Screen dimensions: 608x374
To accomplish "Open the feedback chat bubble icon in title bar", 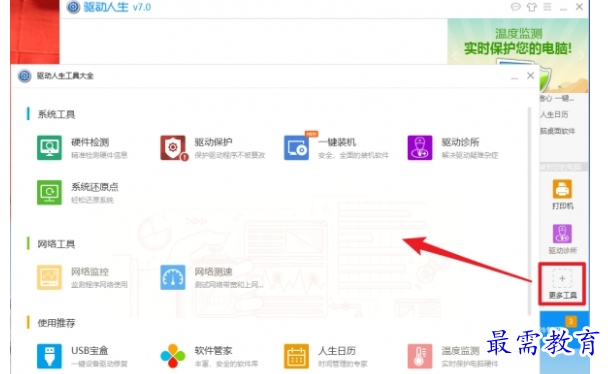I will tap(516, 7).
